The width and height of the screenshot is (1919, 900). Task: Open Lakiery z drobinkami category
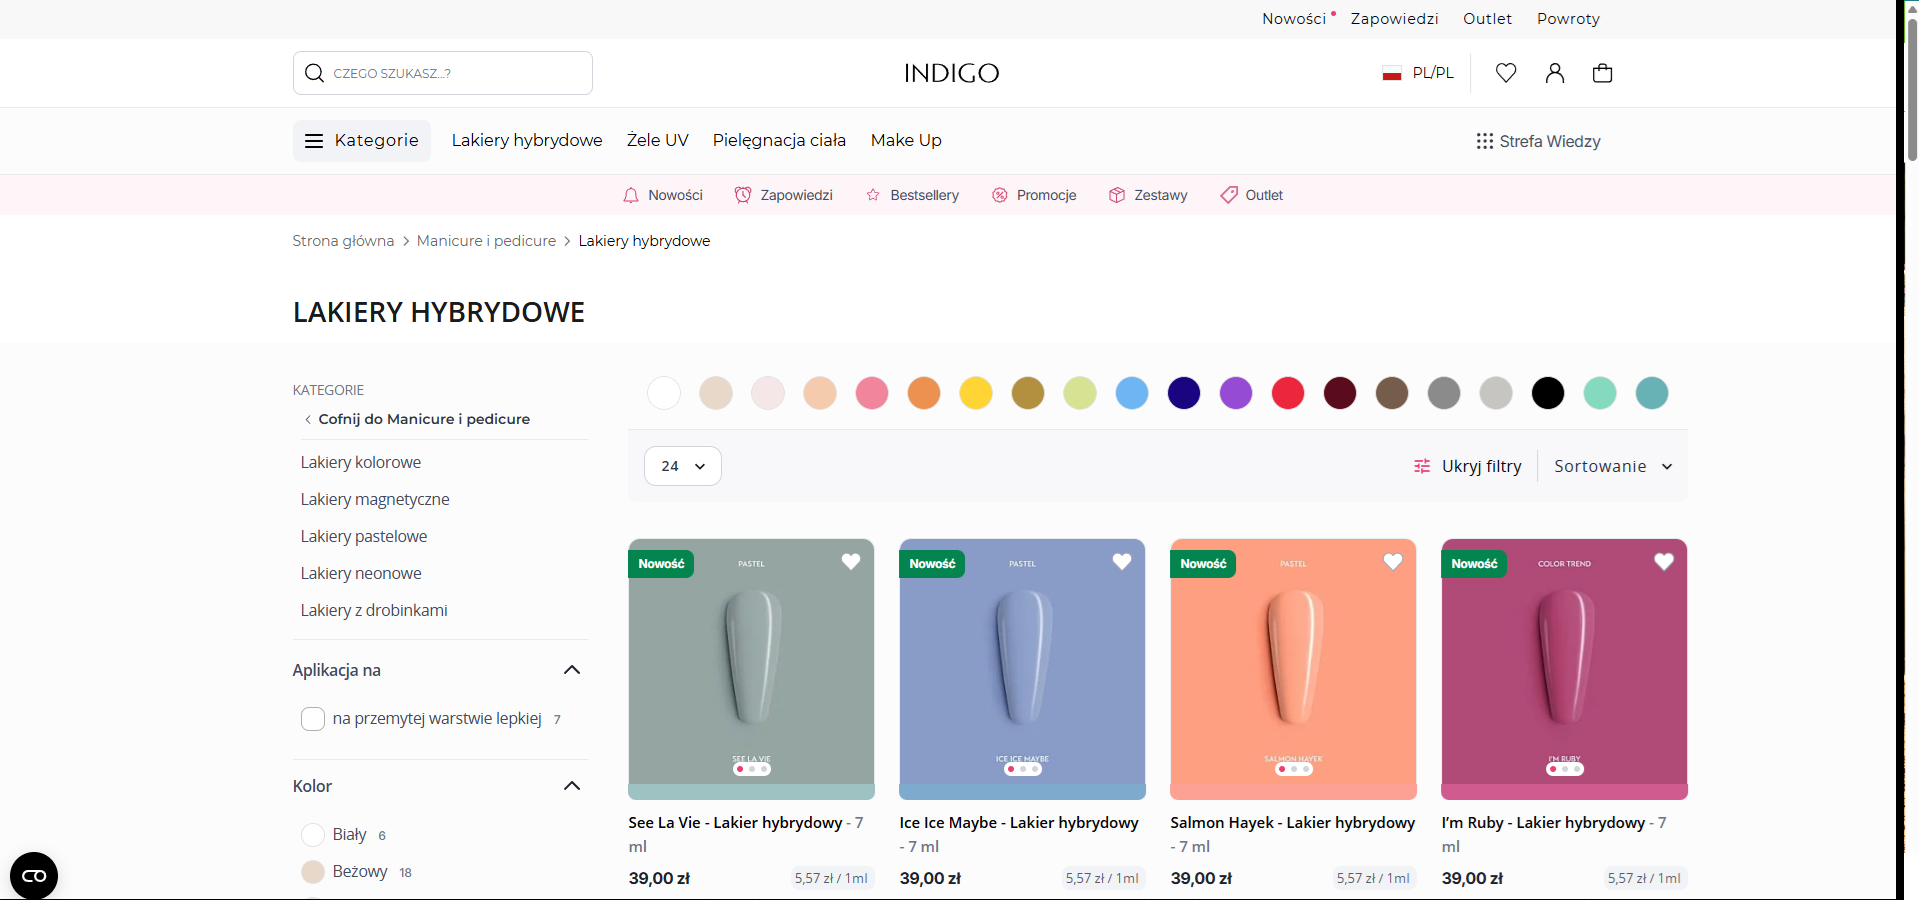point(374,610)
